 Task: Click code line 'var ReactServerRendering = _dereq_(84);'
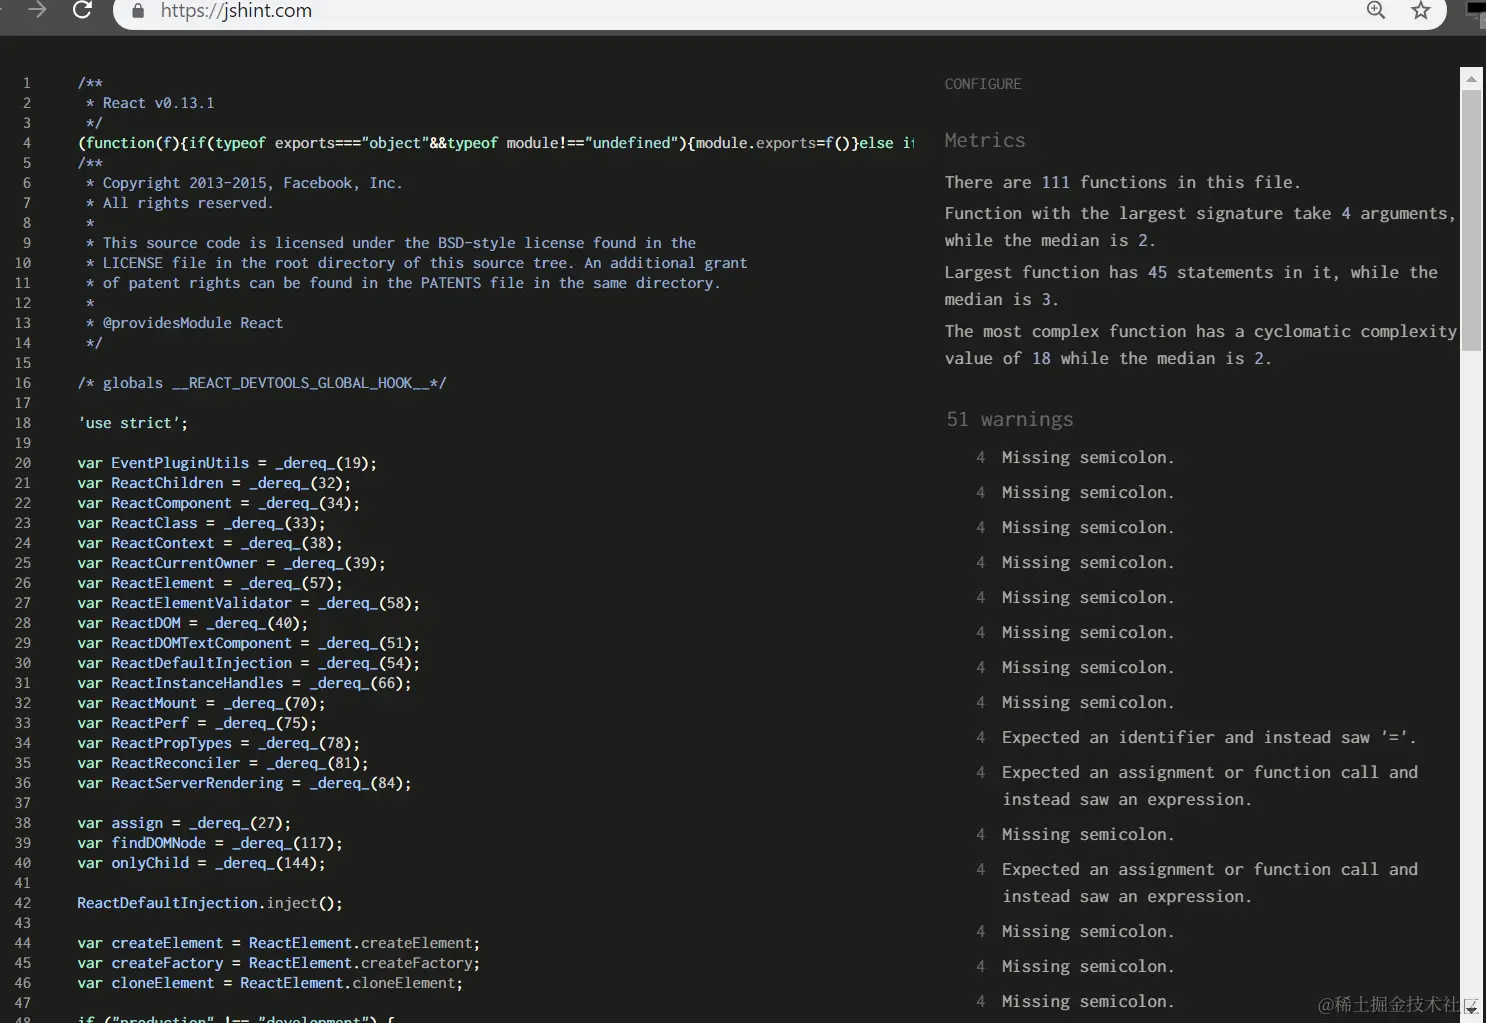pos(244,783)
